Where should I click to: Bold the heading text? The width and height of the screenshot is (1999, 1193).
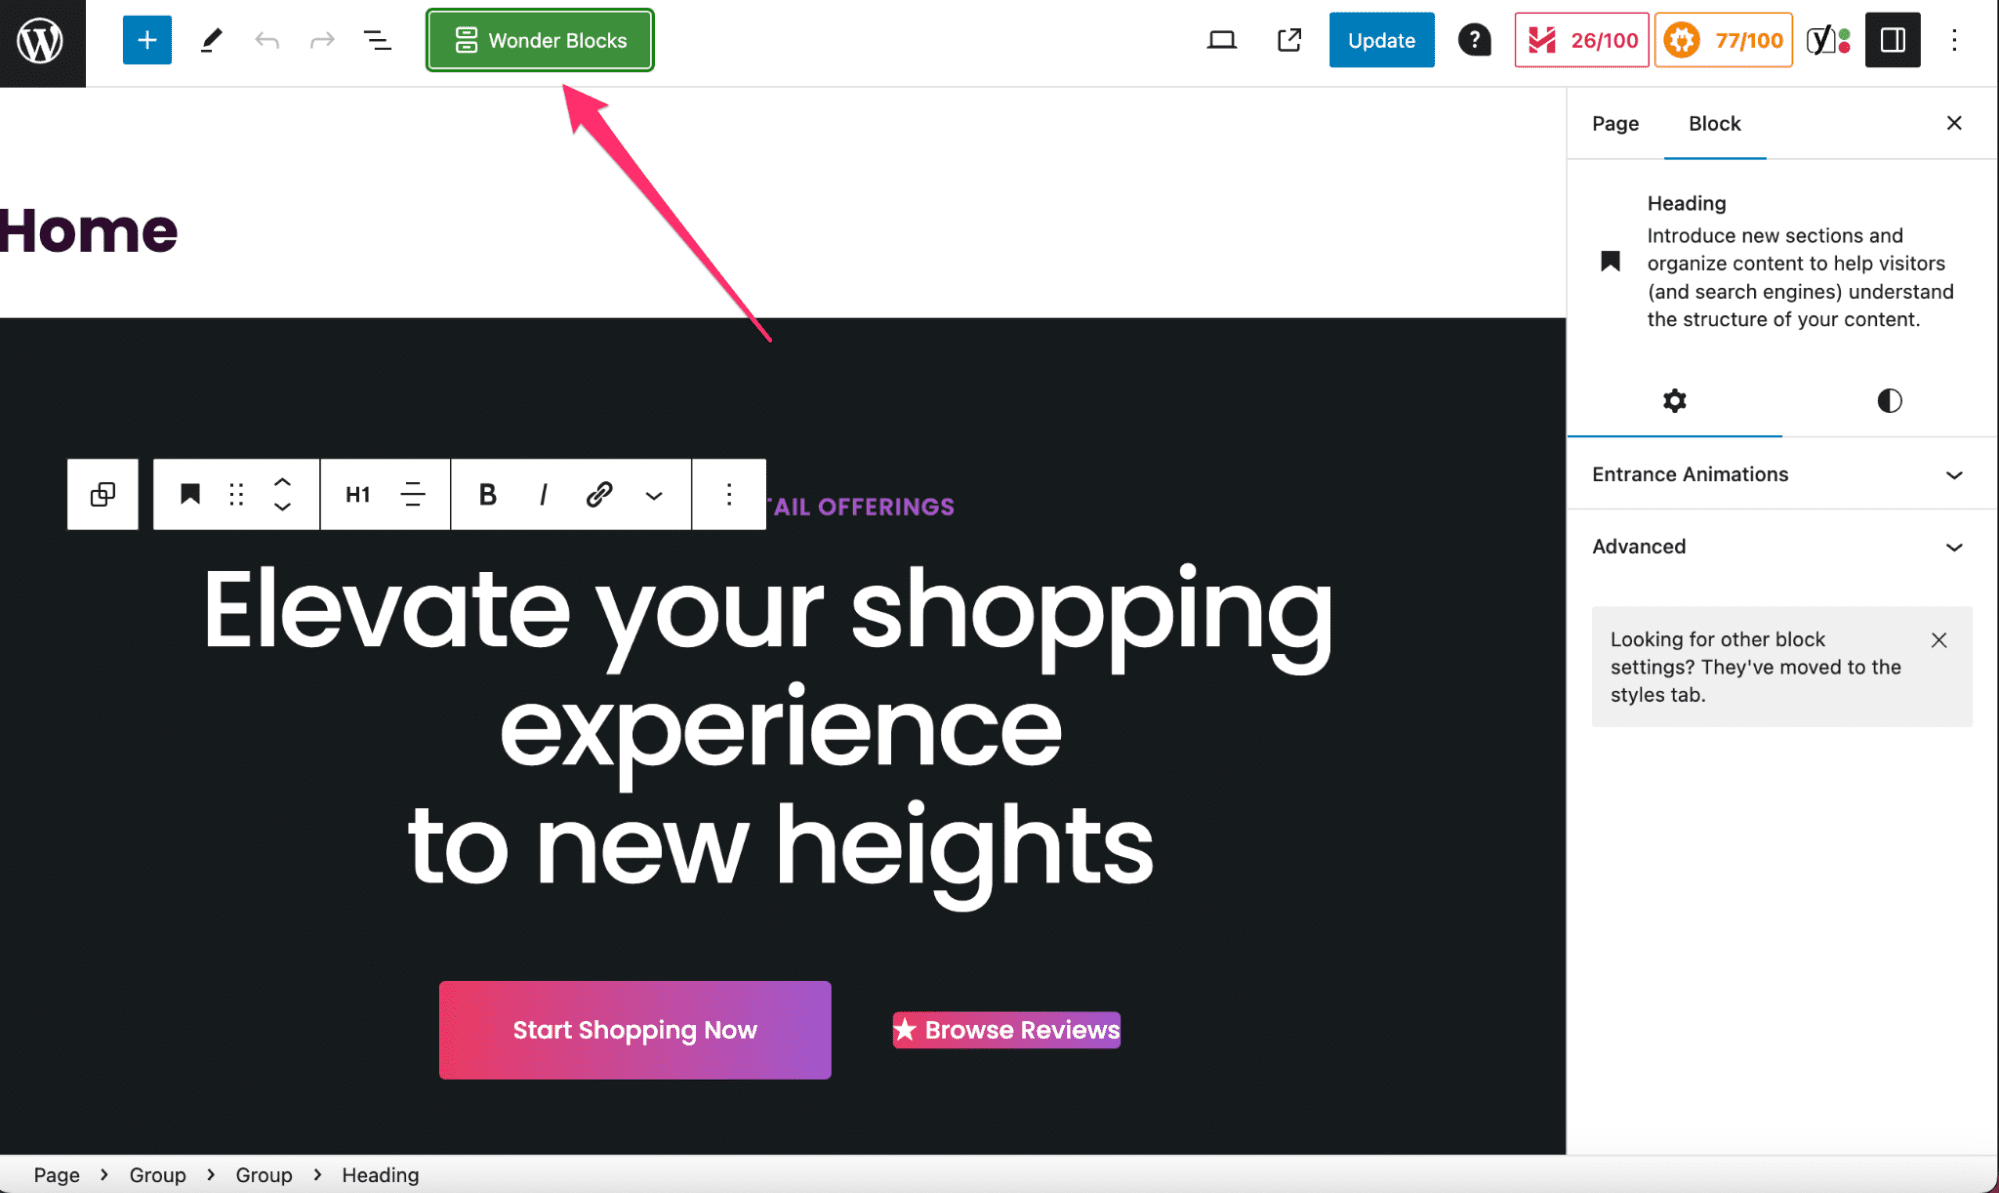pyautogui.click(x=487, y=494)
